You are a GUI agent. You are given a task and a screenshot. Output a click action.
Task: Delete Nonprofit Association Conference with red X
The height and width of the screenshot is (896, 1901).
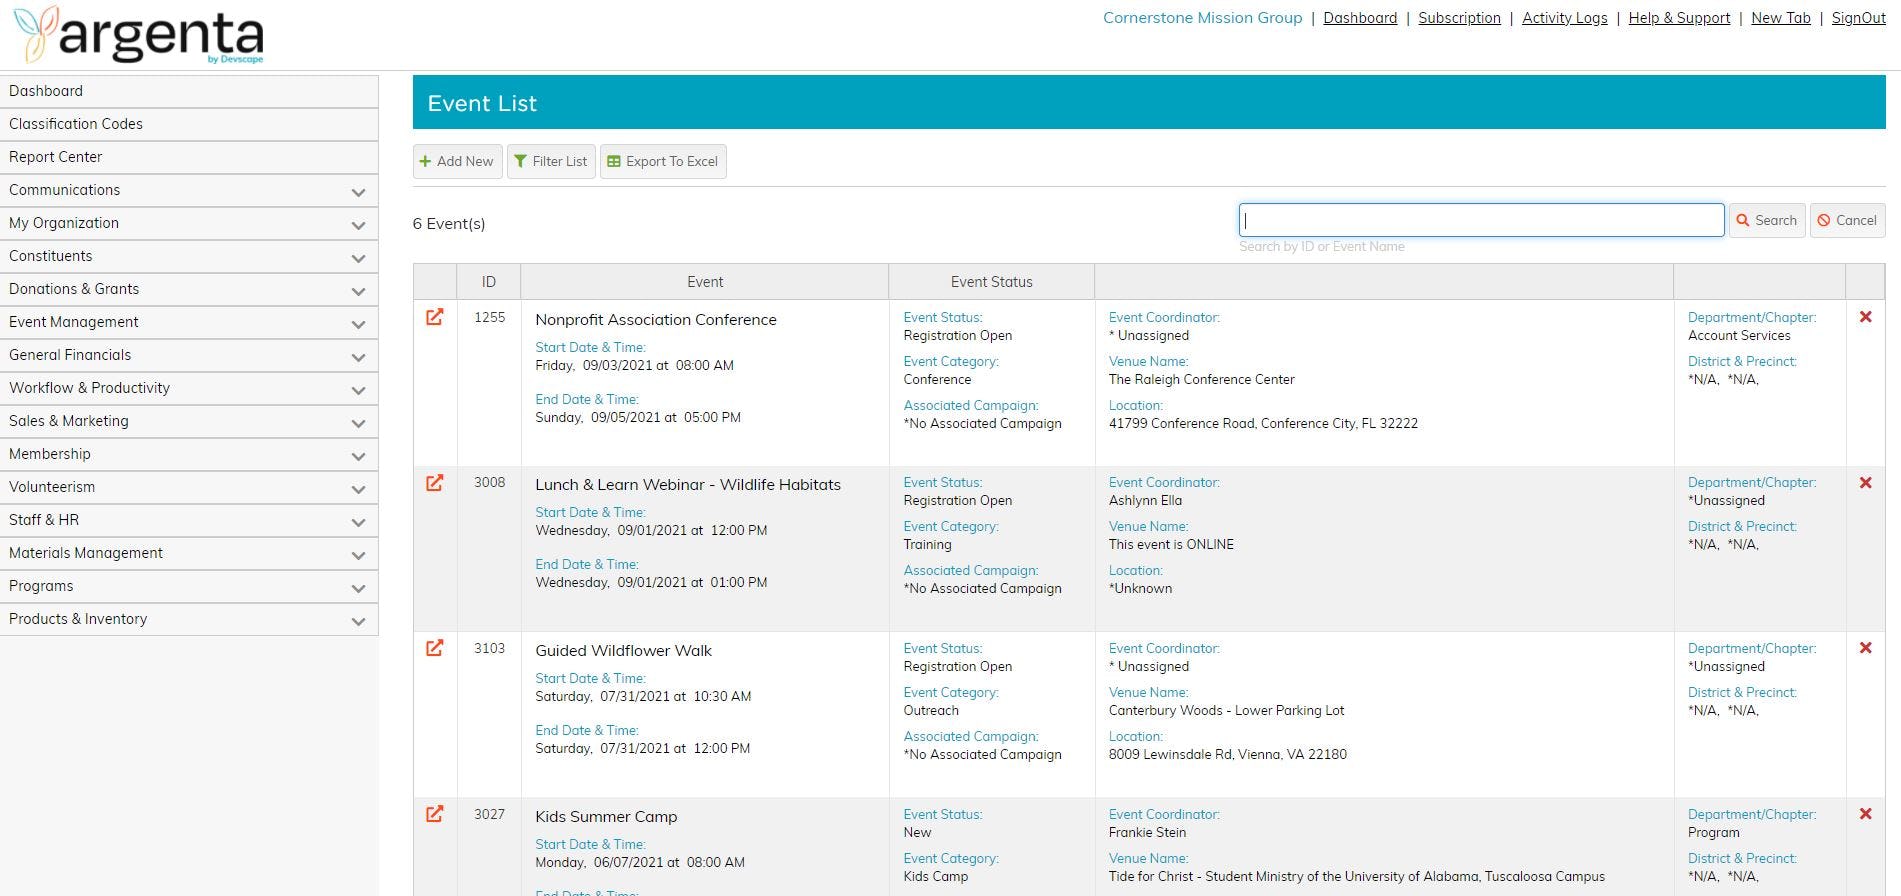click(1865, 317)
